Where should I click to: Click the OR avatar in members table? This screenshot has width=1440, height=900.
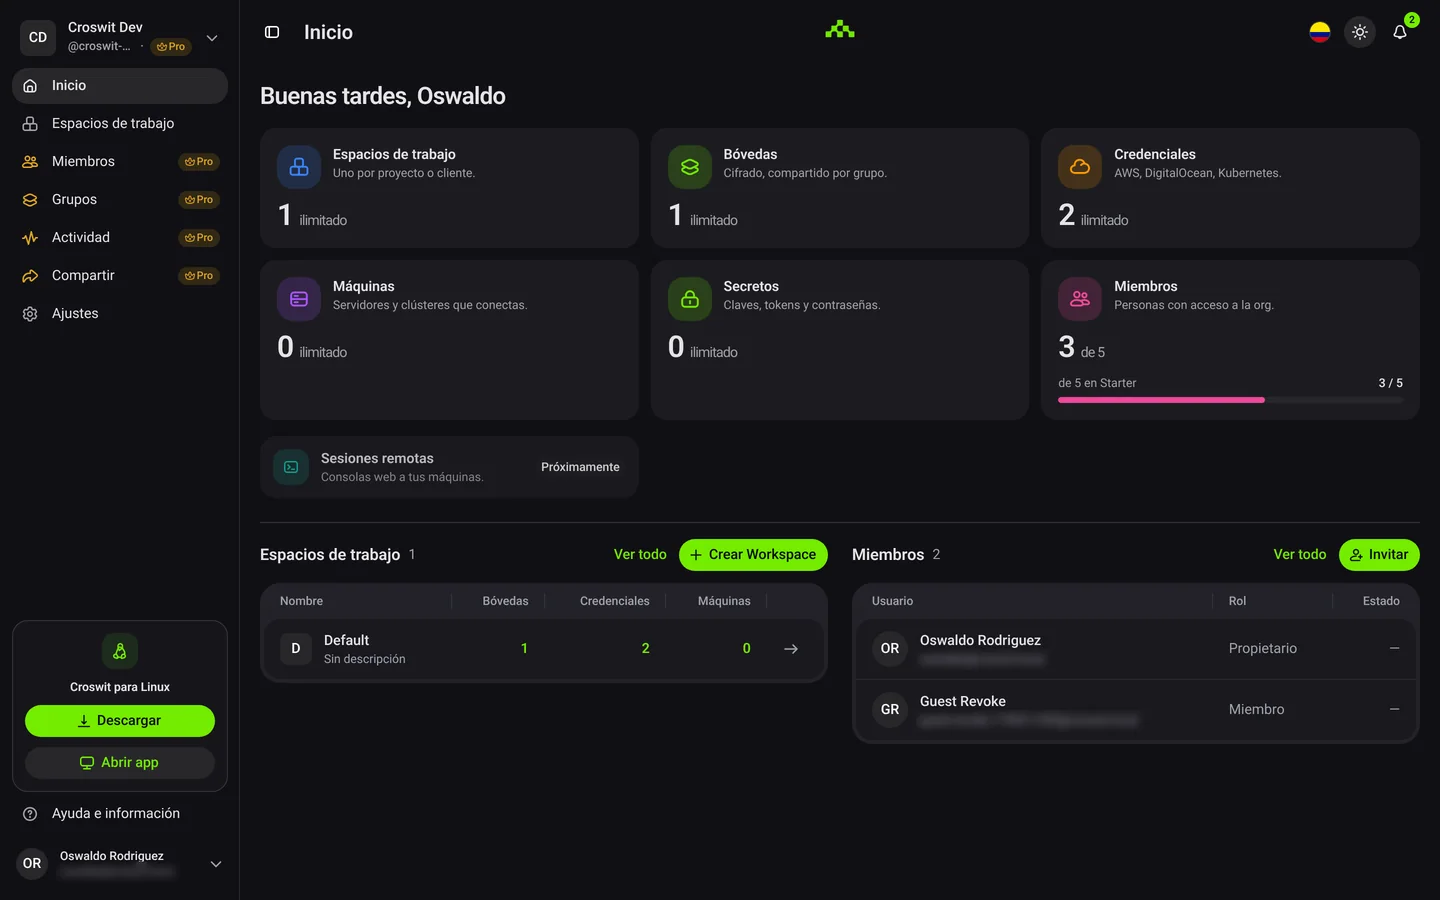coord(890,649)
